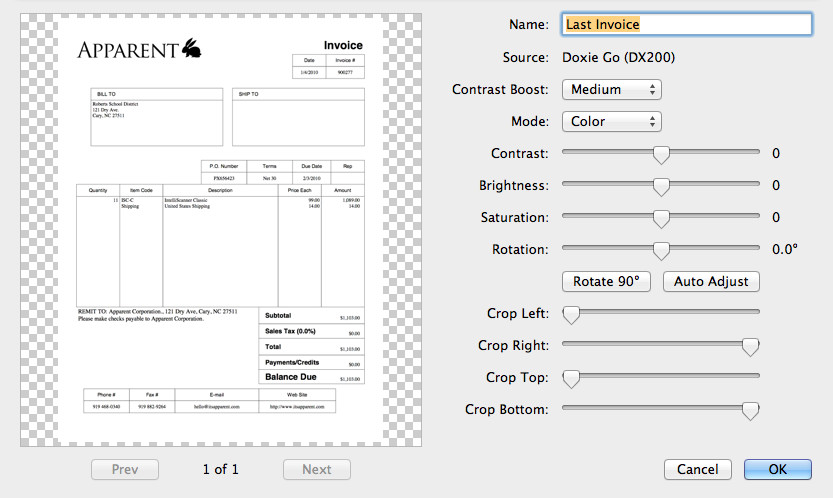Cancel the scan adjustments dialog

(698, 469)
